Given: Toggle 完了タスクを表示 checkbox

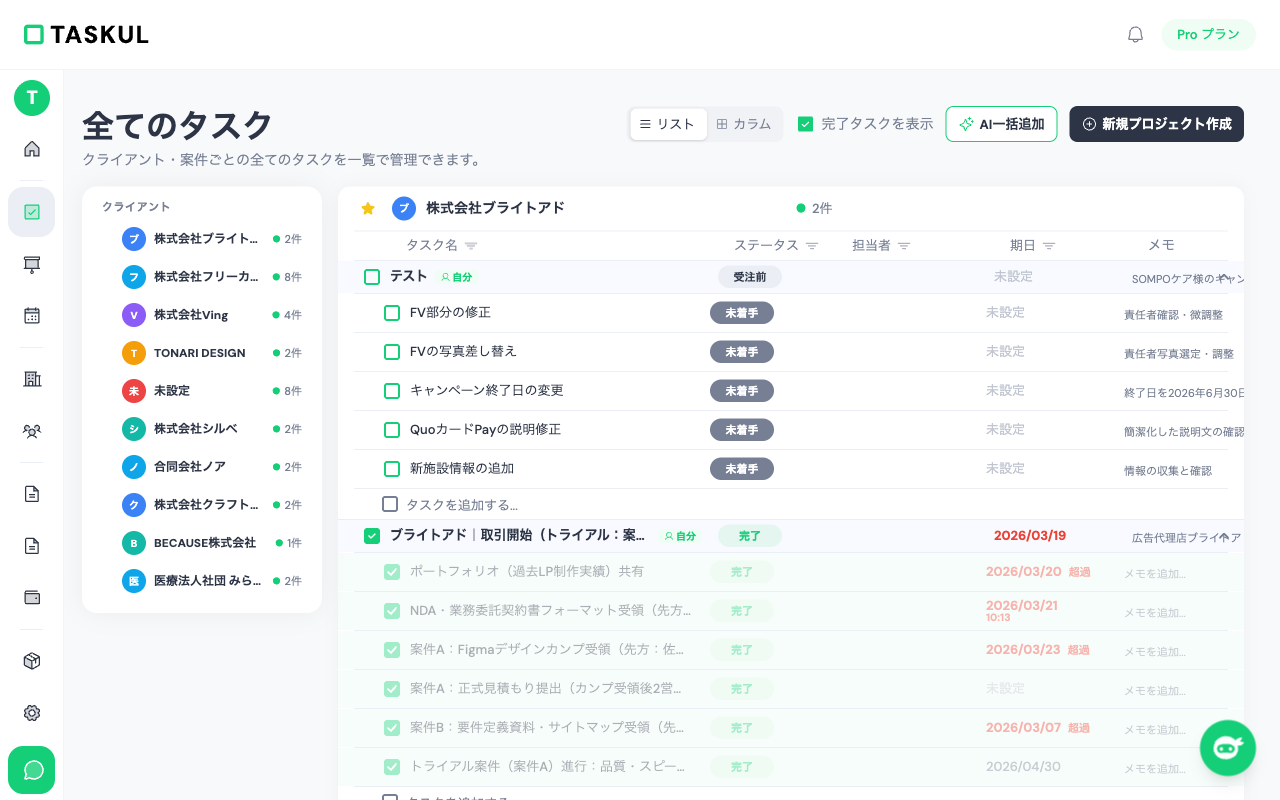Looking at the screenshot, I should coord(805,124).
